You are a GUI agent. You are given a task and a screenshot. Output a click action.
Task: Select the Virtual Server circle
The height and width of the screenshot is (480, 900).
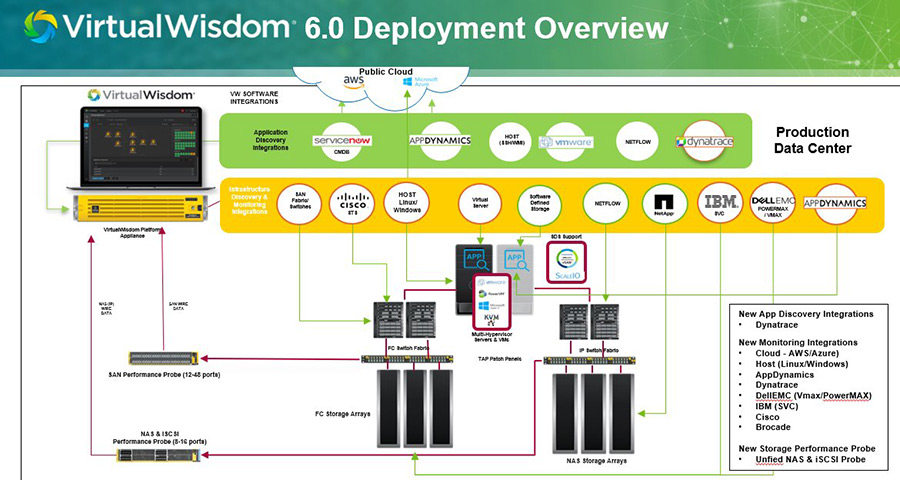tap(480, 204)
